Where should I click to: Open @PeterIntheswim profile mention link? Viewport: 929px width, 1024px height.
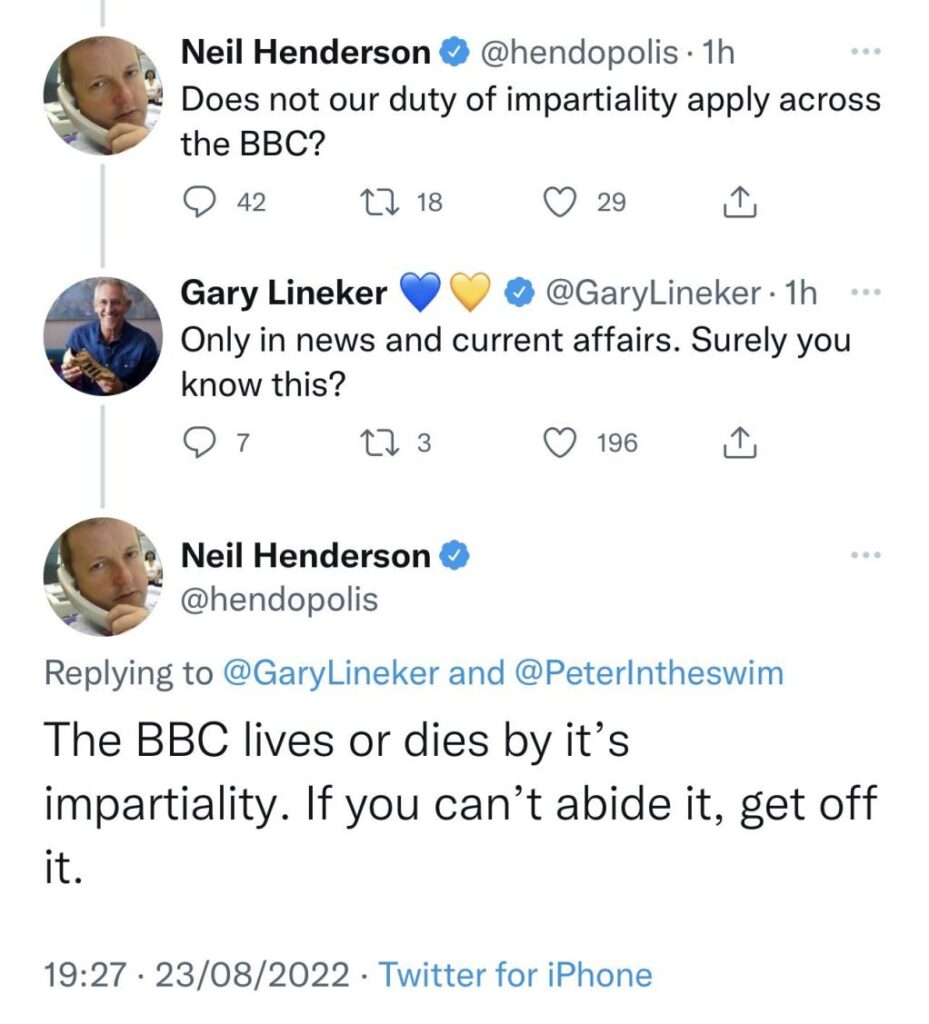648,674
